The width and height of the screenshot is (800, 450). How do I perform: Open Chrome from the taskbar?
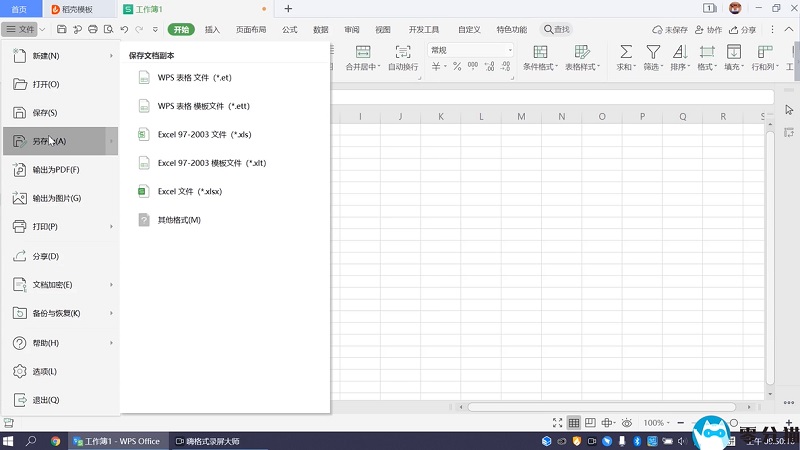[56, 440]
